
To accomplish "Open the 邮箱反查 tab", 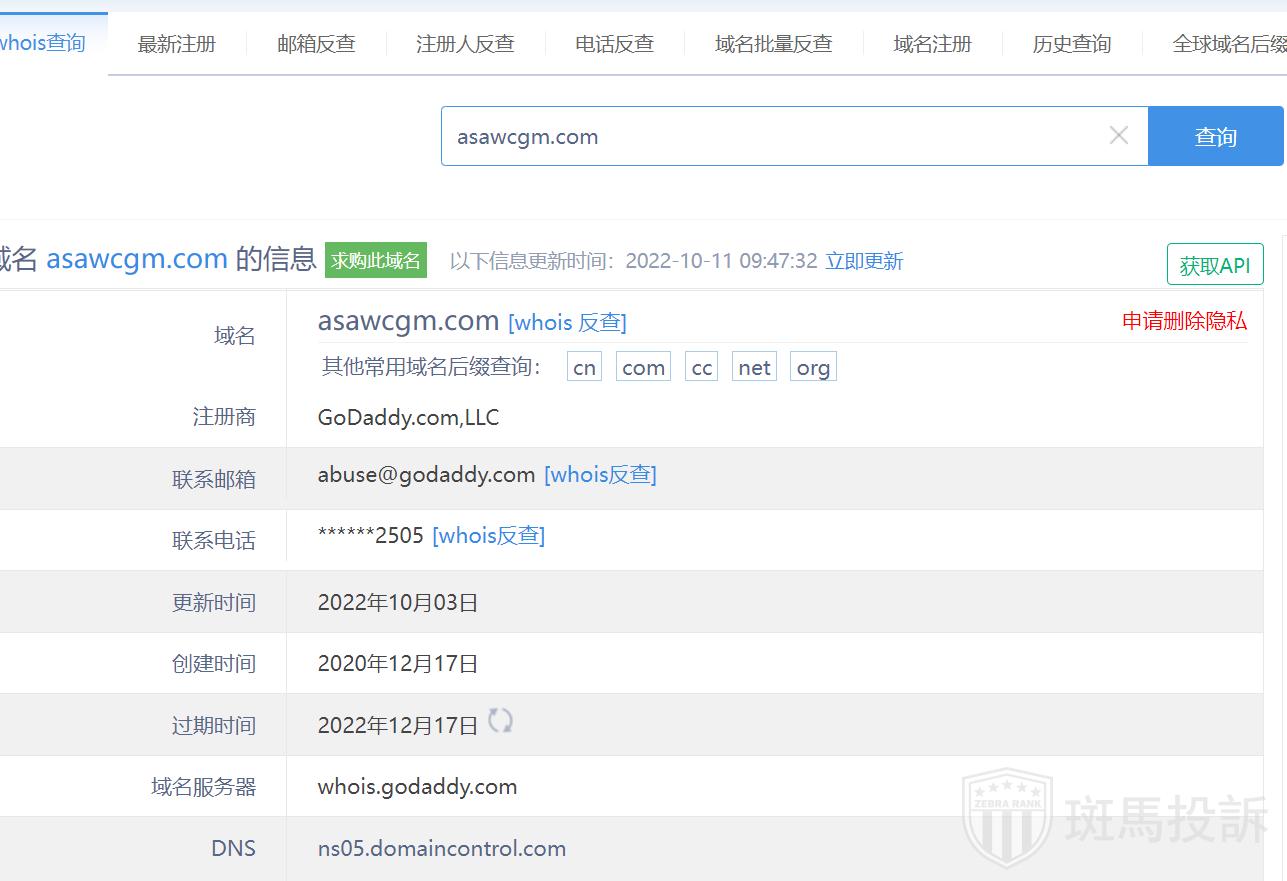I will coord(316,44).
